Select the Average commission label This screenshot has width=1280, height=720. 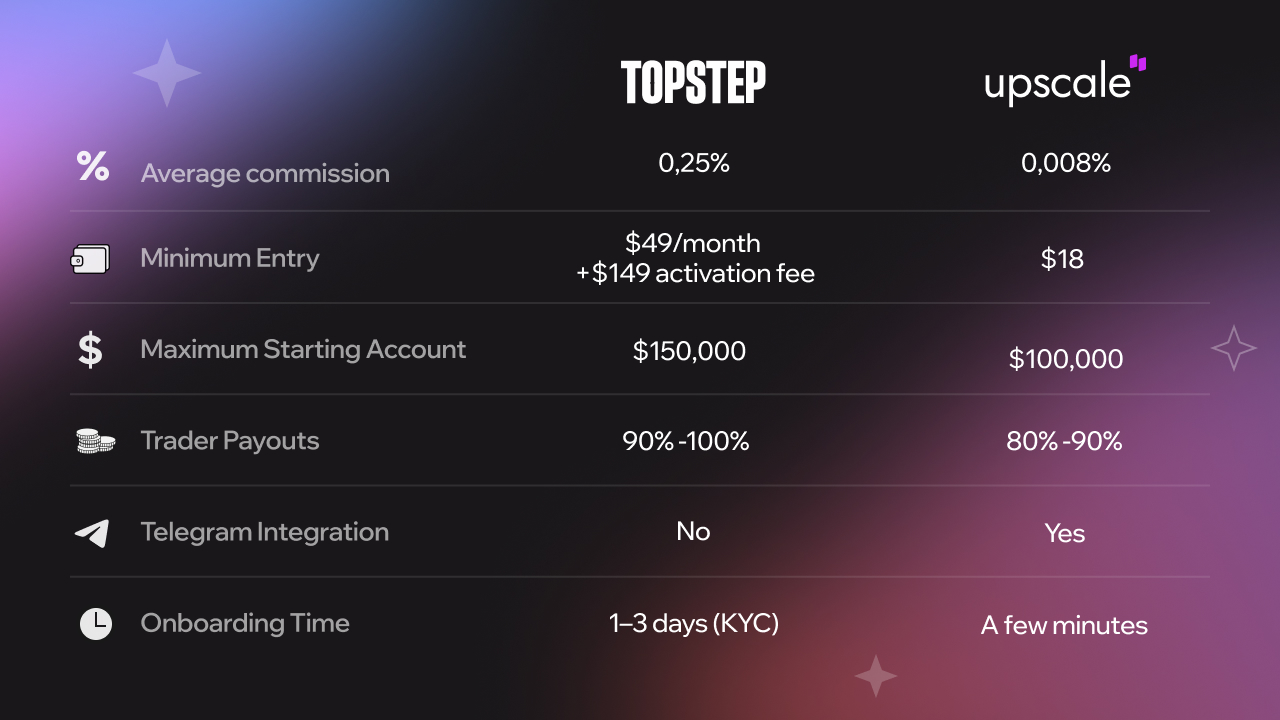point(265,173)
